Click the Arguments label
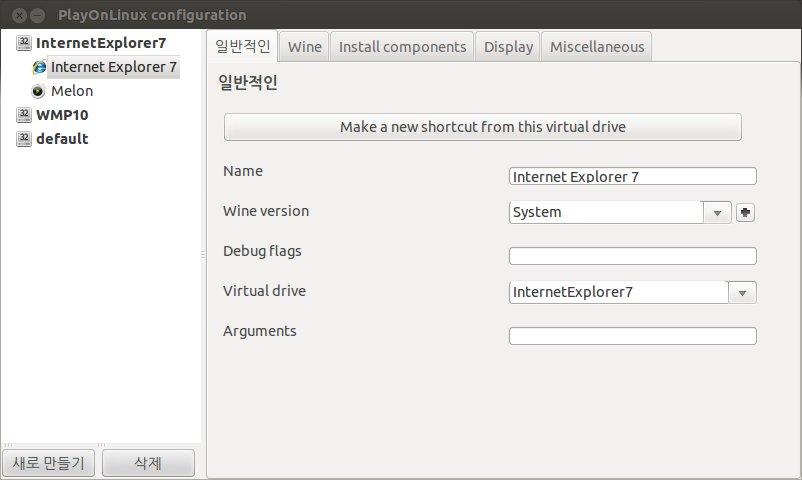 pyautogui.click(x=260, y=331)
